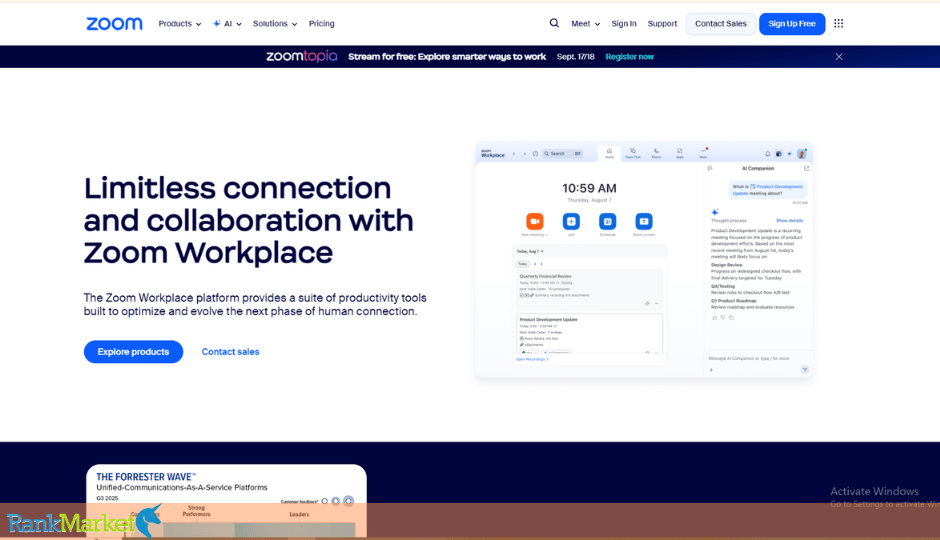This screenshot has height=540, width=940.
Task: Click the Search field in Workplace preview
Action: 562,153
